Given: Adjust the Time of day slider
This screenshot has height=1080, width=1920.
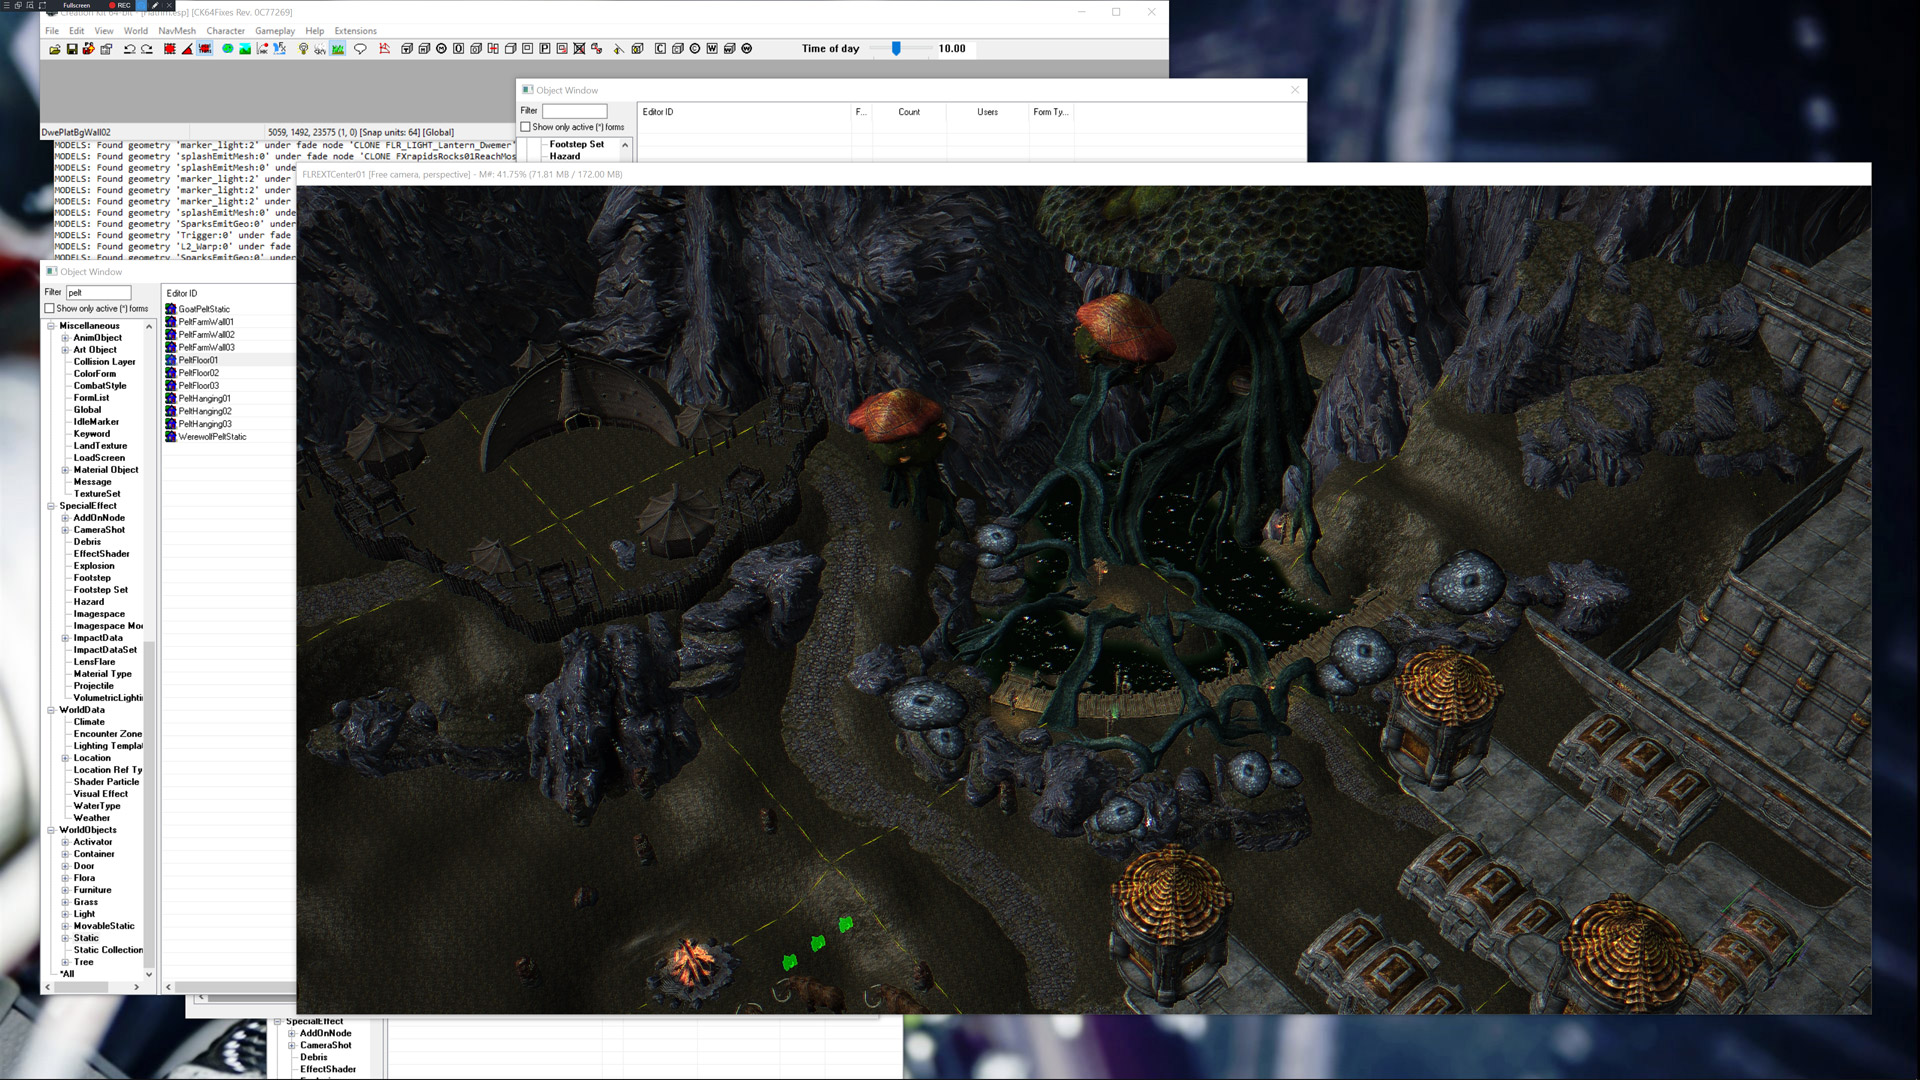Looking at the screenshot, I should tap(896, 48).
